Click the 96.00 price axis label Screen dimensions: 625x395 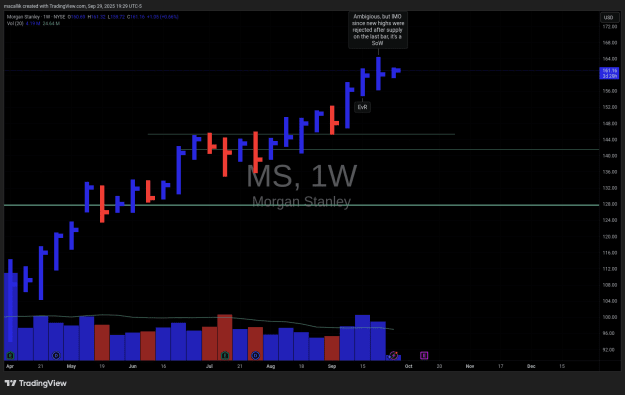coord(609,333)
